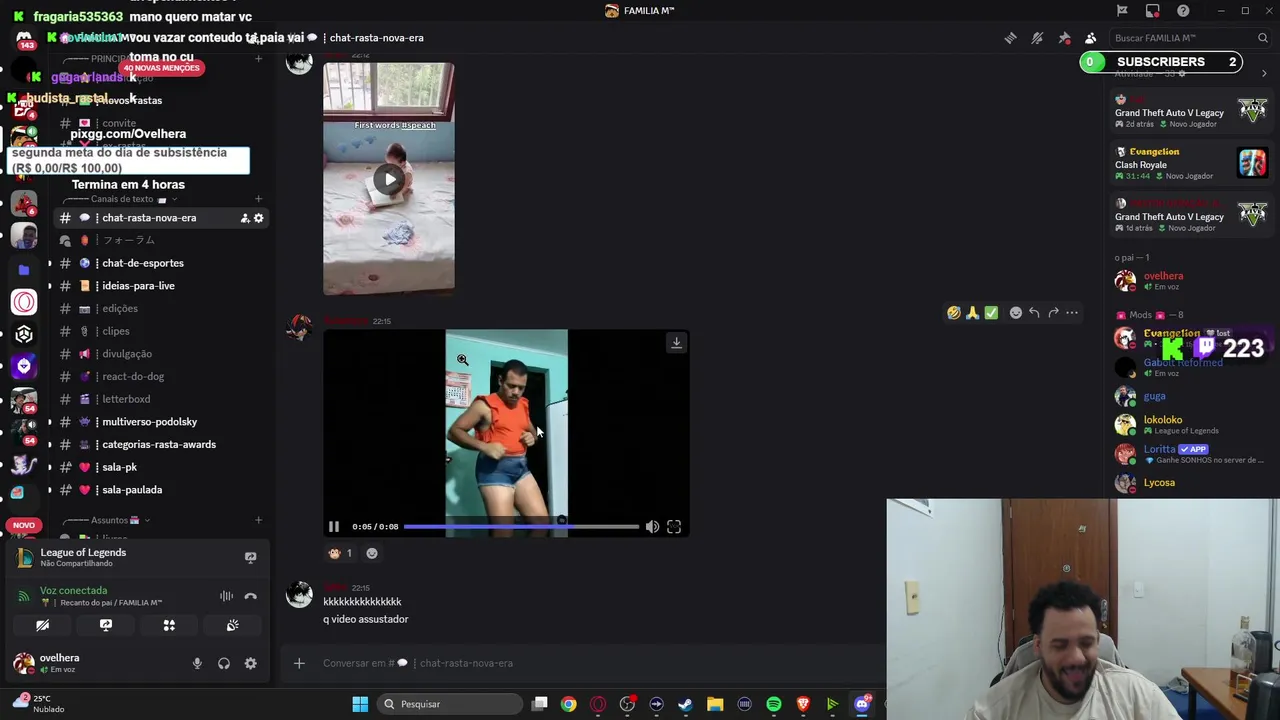Click the video progress bar
The width and height of the screenshot is (1280, 720).
[x=521, y=527]
